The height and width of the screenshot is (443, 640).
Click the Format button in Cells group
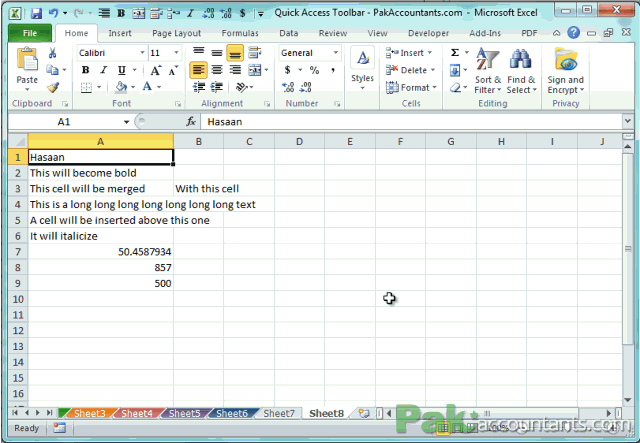point(411,87)
